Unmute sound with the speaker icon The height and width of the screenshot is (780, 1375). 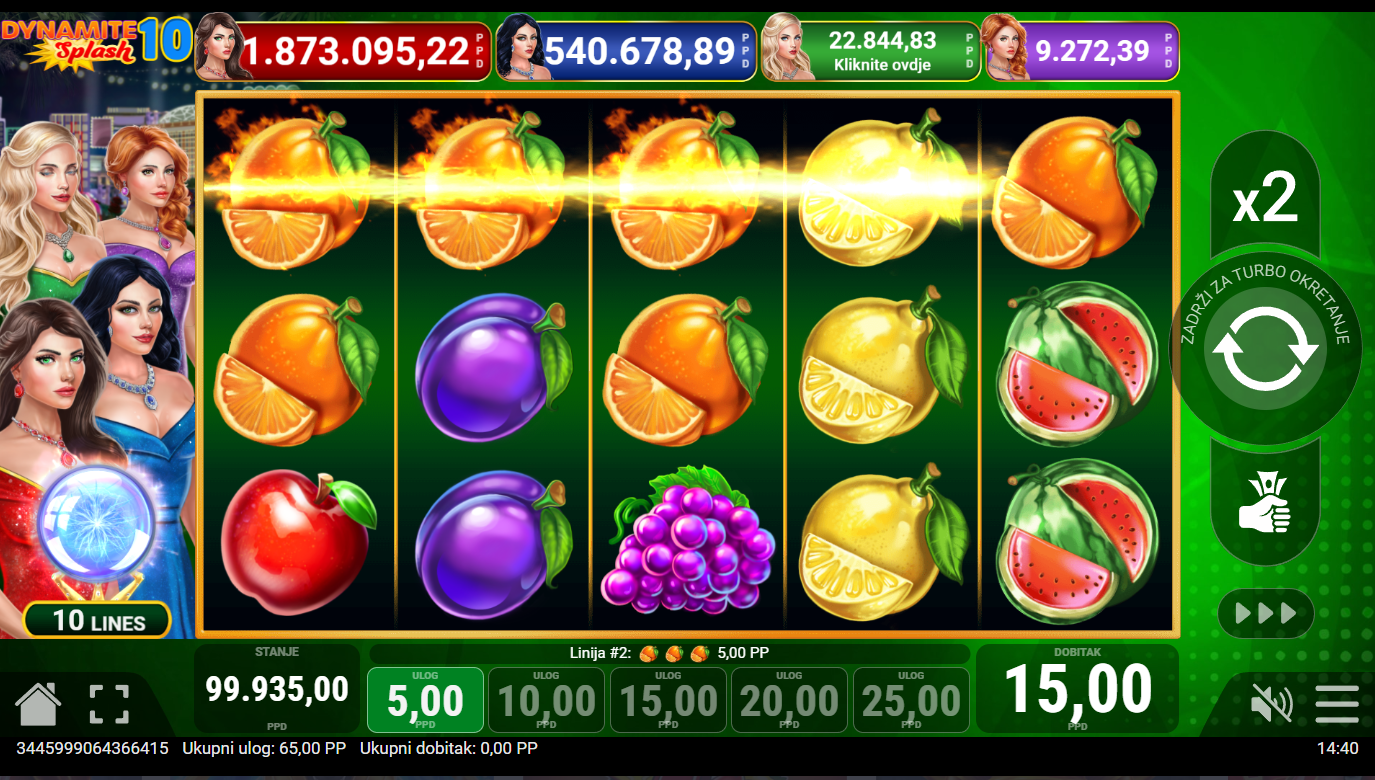tap(1271, 704)
